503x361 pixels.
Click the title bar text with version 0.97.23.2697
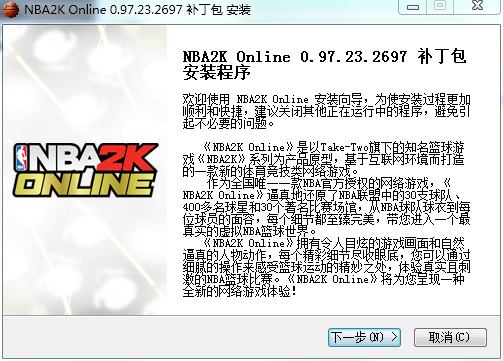[x=137, y=9]
